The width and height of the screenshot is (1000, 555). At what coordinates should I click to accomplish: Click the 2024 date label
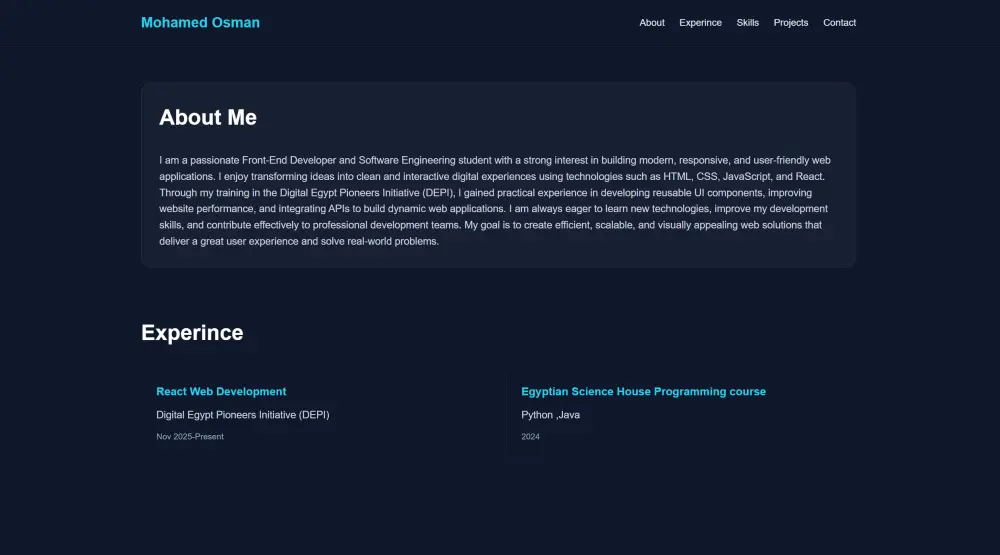tap(530, 437)
